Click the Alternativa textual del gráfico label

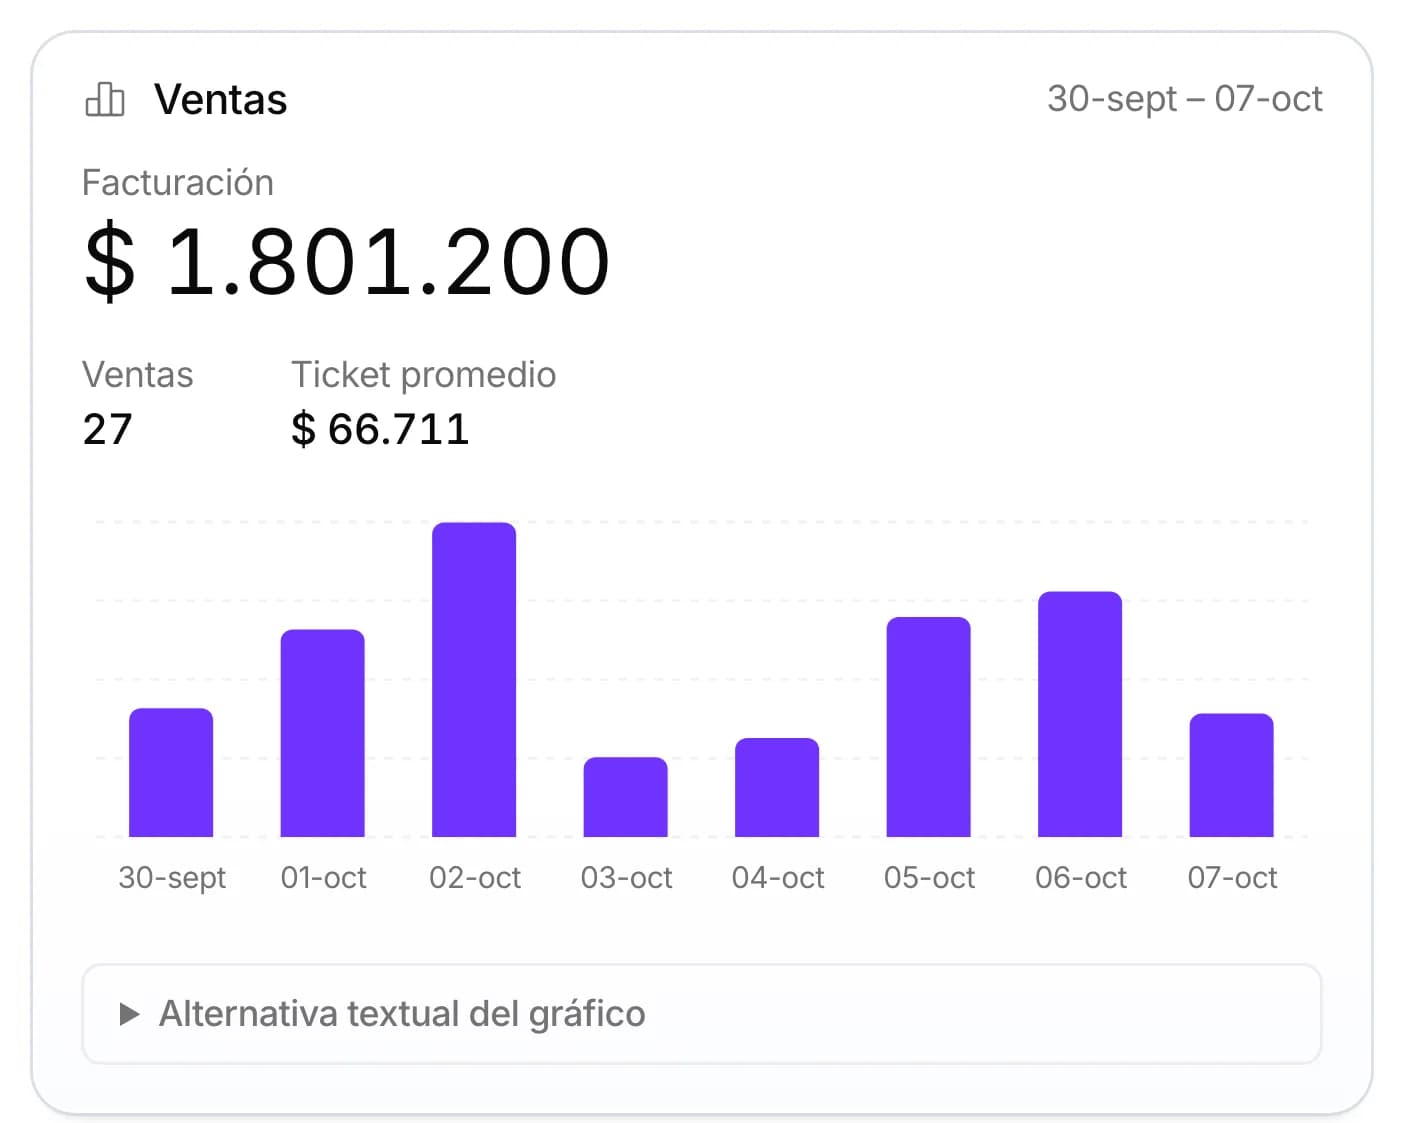(x=402, y=1014)
